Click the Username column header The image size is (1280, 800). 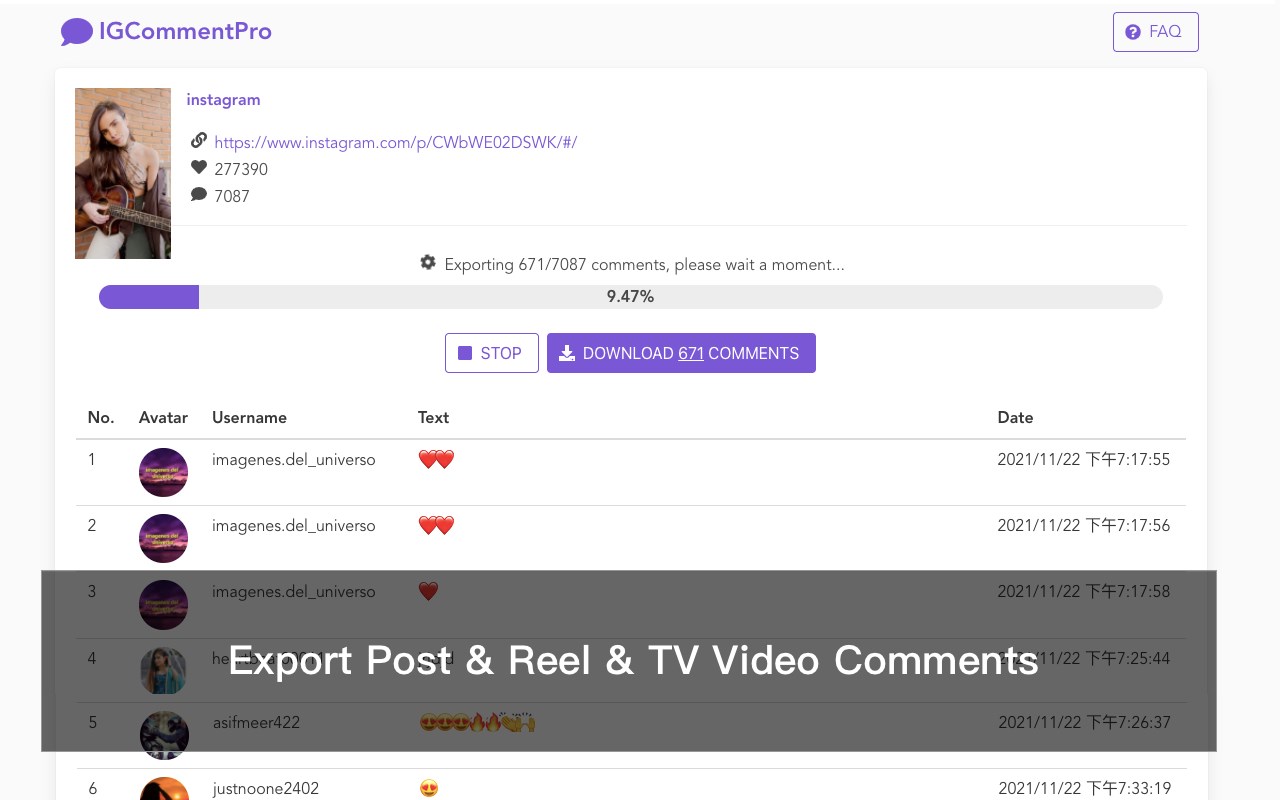pyautogui.click(x=249, y=418)
